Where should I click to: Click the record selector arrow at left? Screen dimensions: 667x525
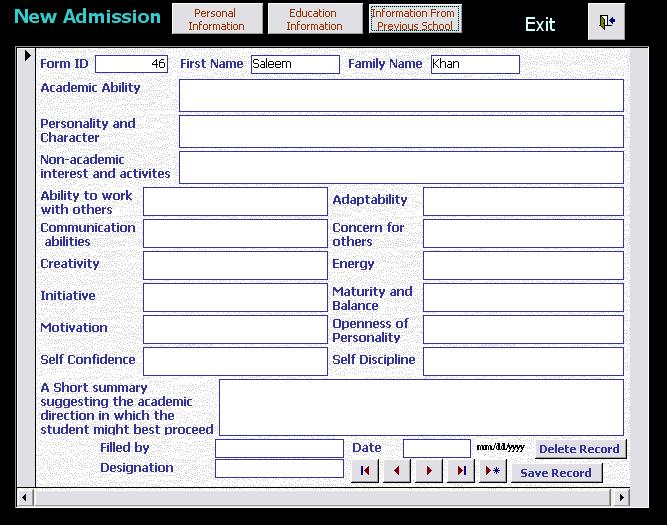pos(27,55)
